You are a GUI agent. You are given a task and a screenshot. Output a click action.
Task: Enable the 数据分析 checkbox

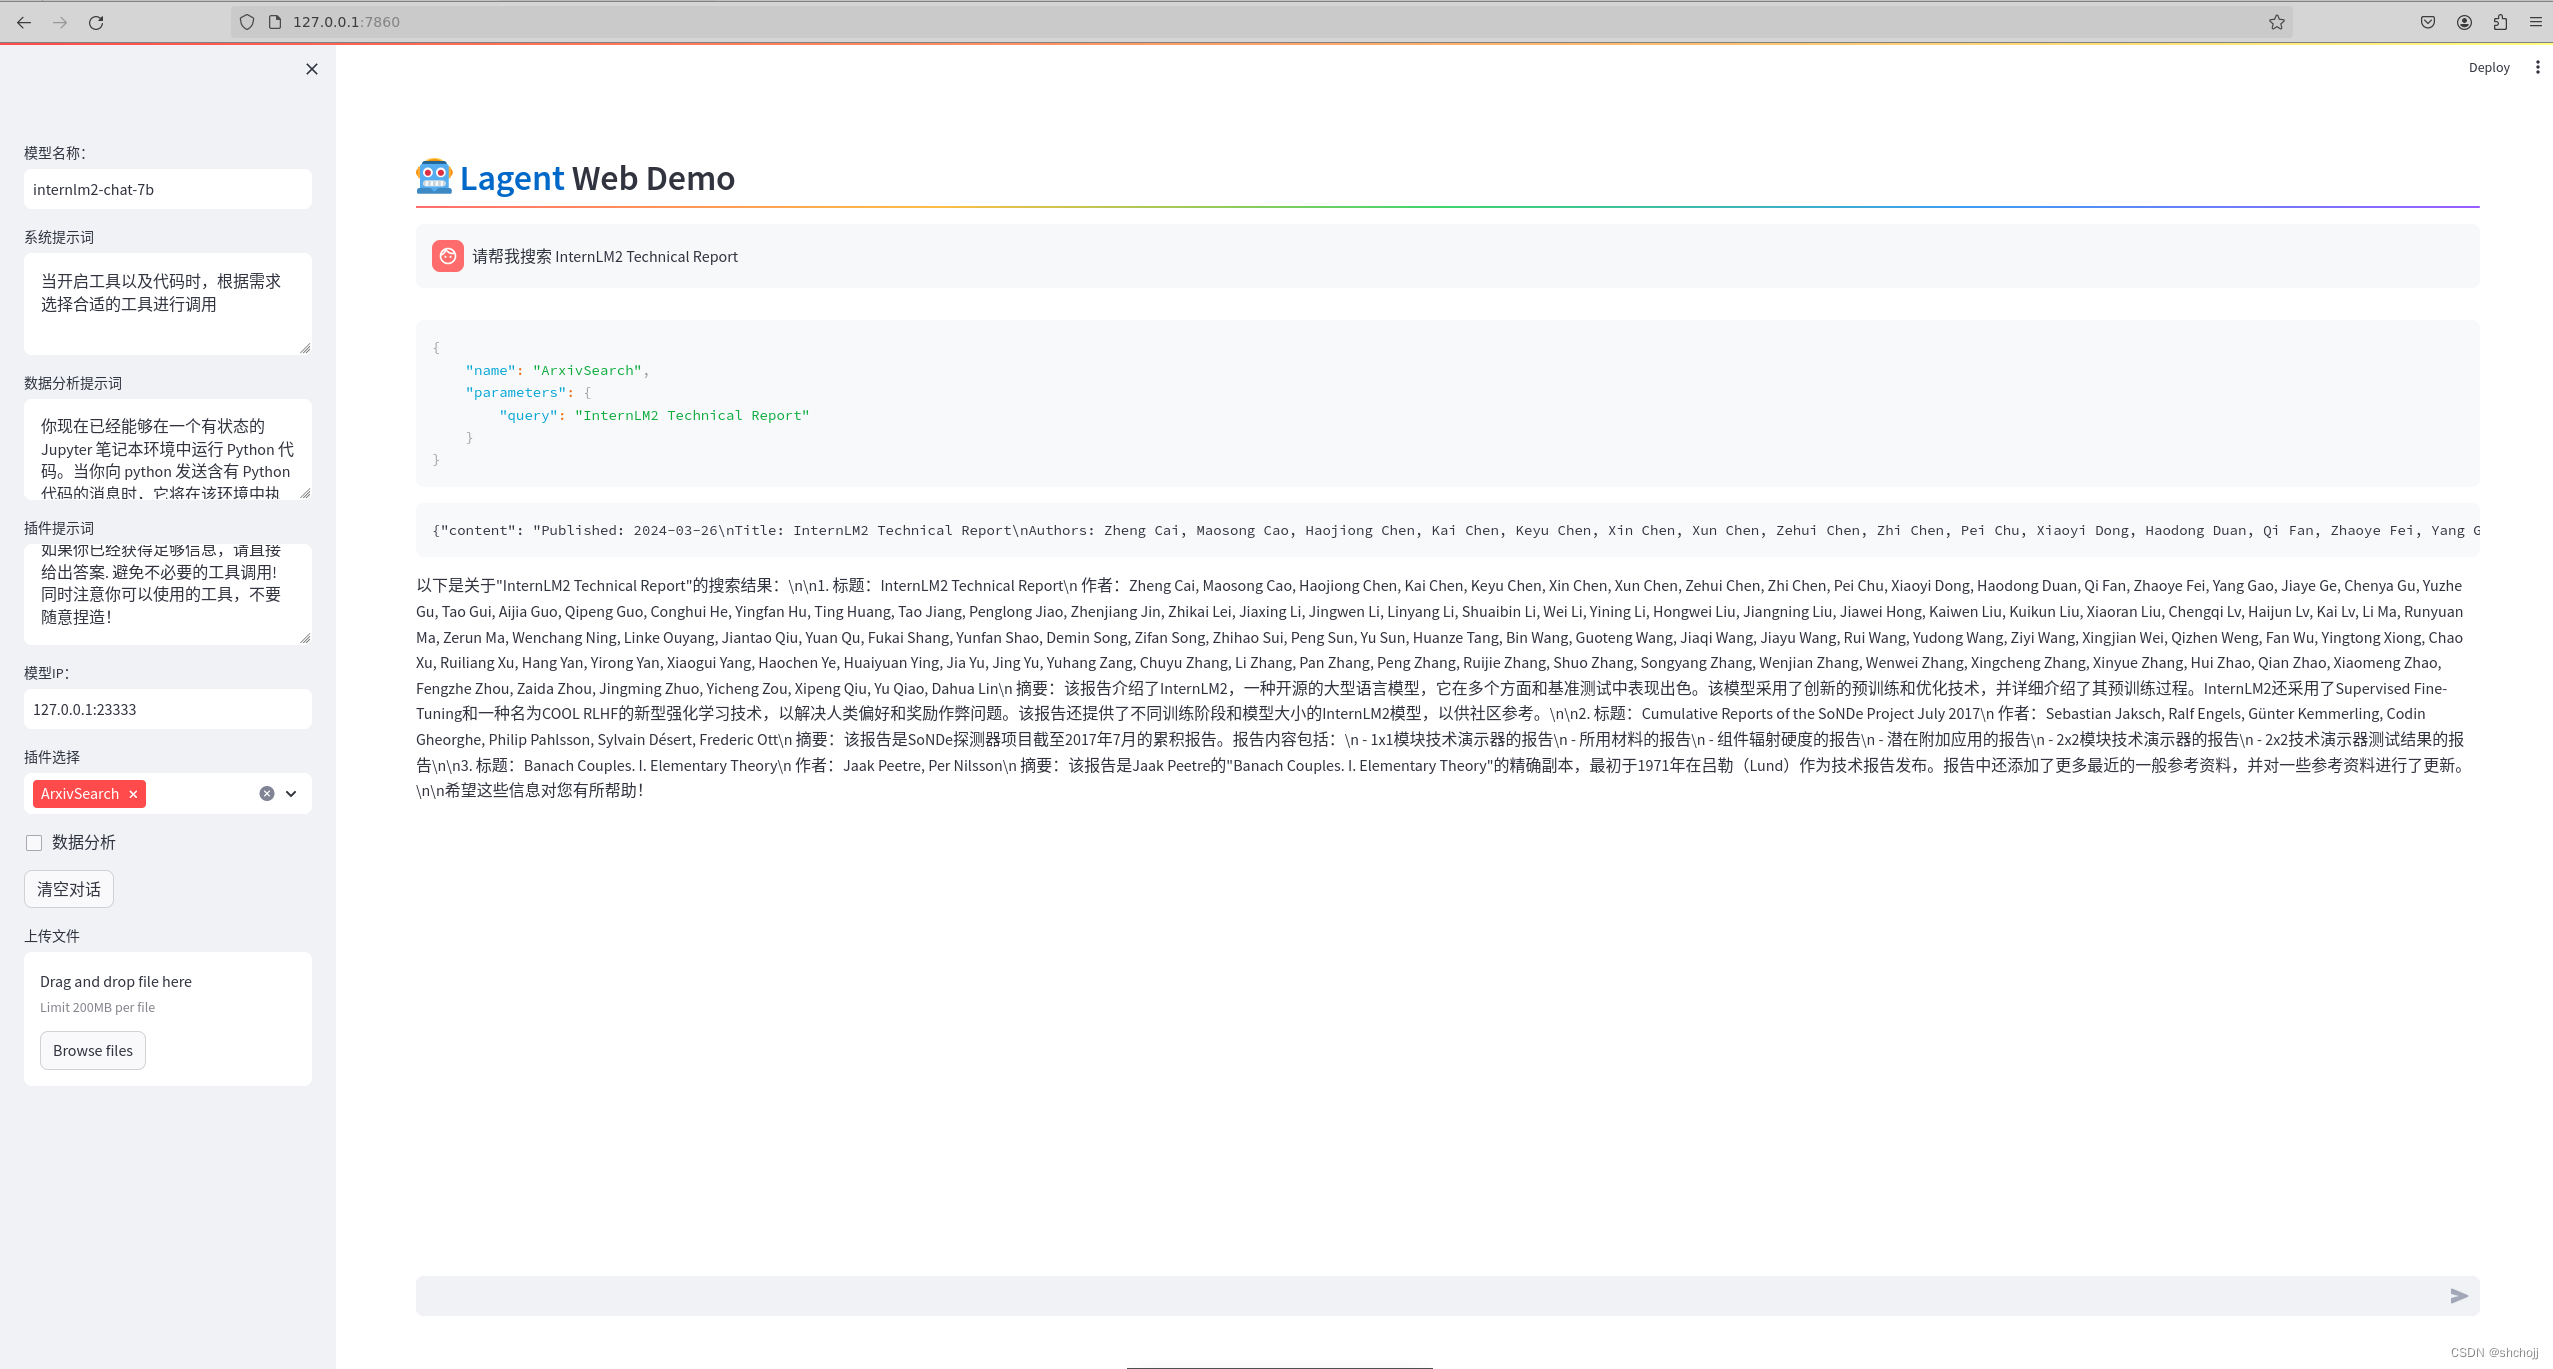(34, 843)
